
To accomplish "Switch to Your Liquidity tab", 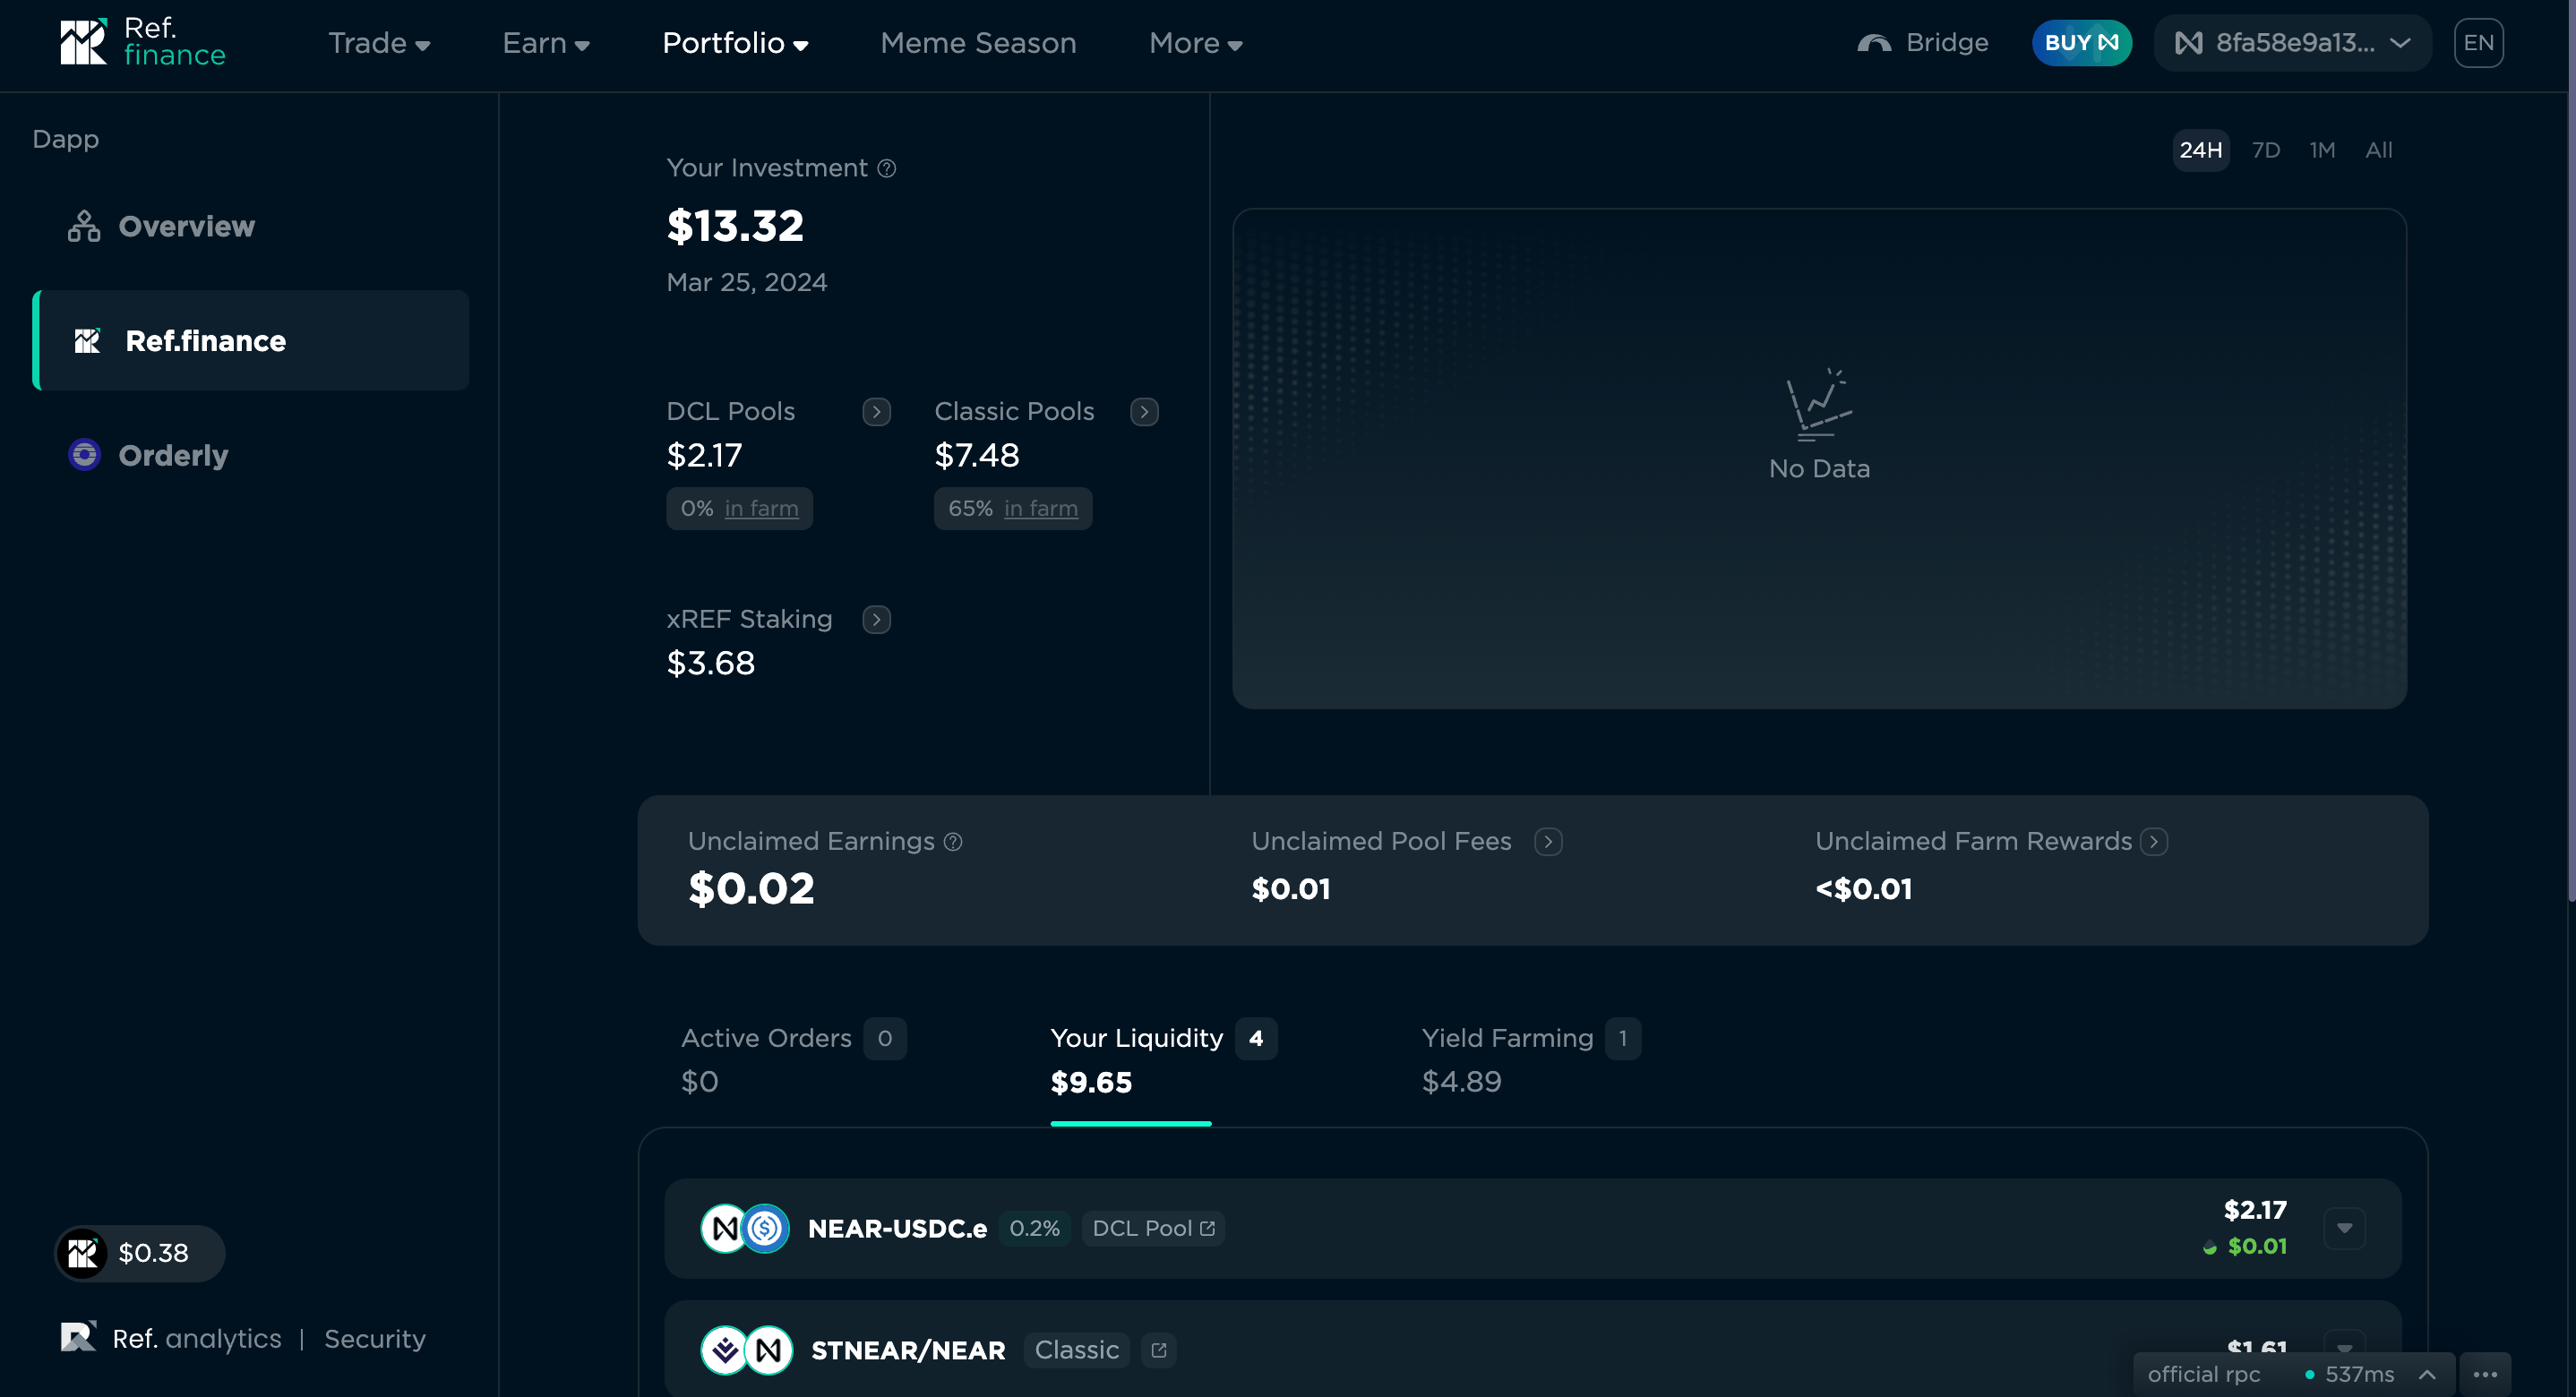I will click(x=1163, y=1060).
